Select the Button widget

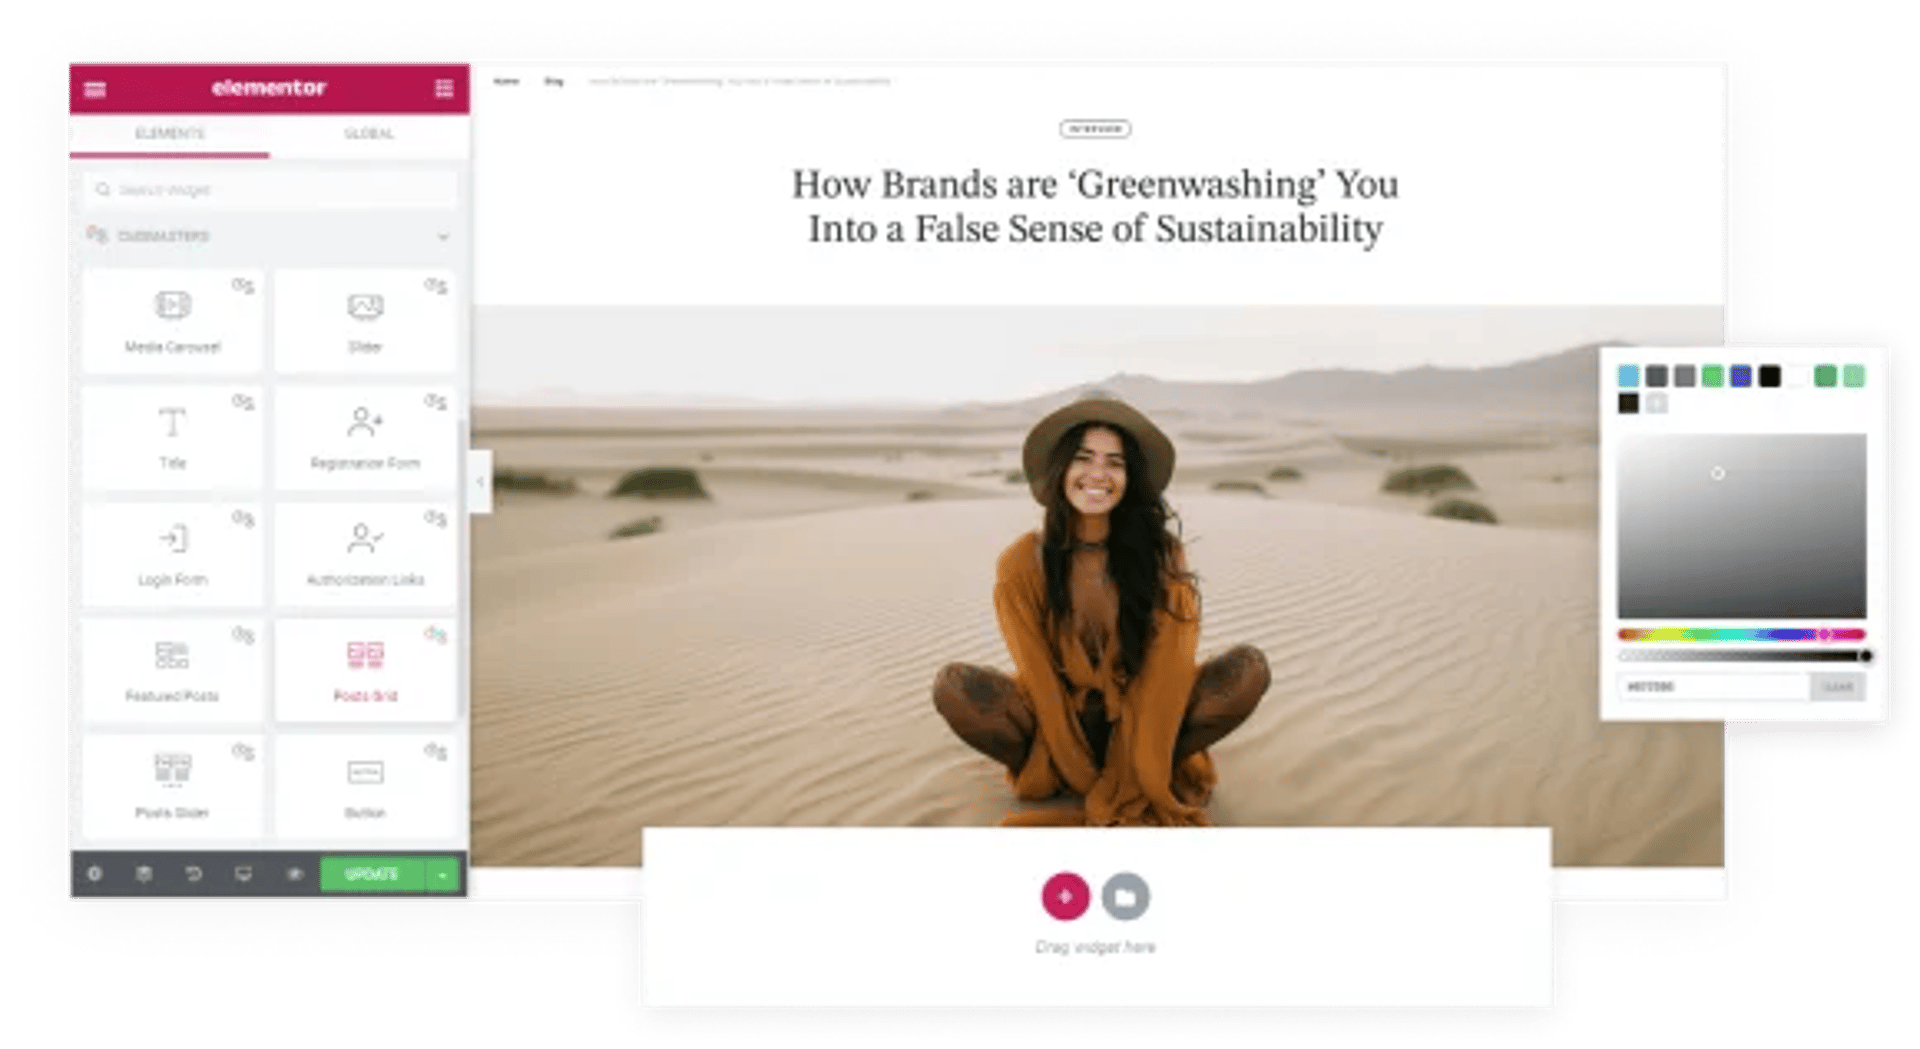[365, 787]
